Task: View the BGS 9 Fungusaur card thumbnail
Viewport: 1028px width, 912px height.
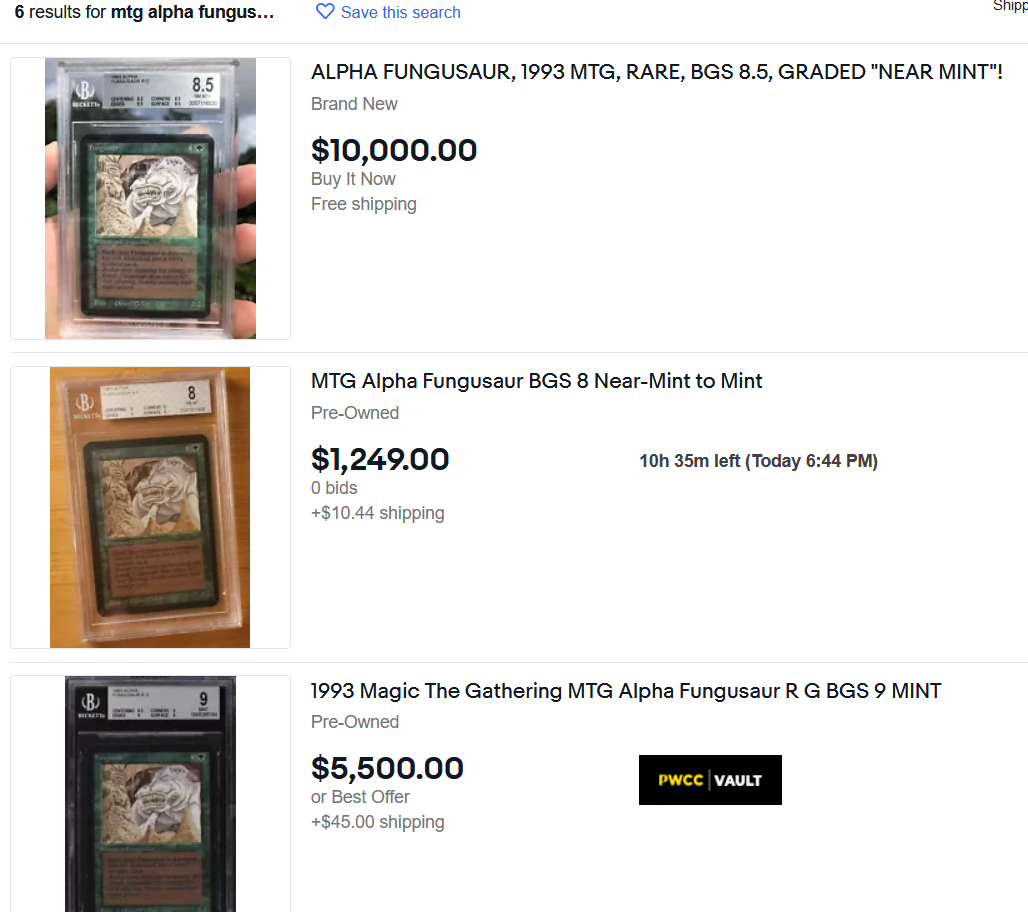Action: pos(150,794)
